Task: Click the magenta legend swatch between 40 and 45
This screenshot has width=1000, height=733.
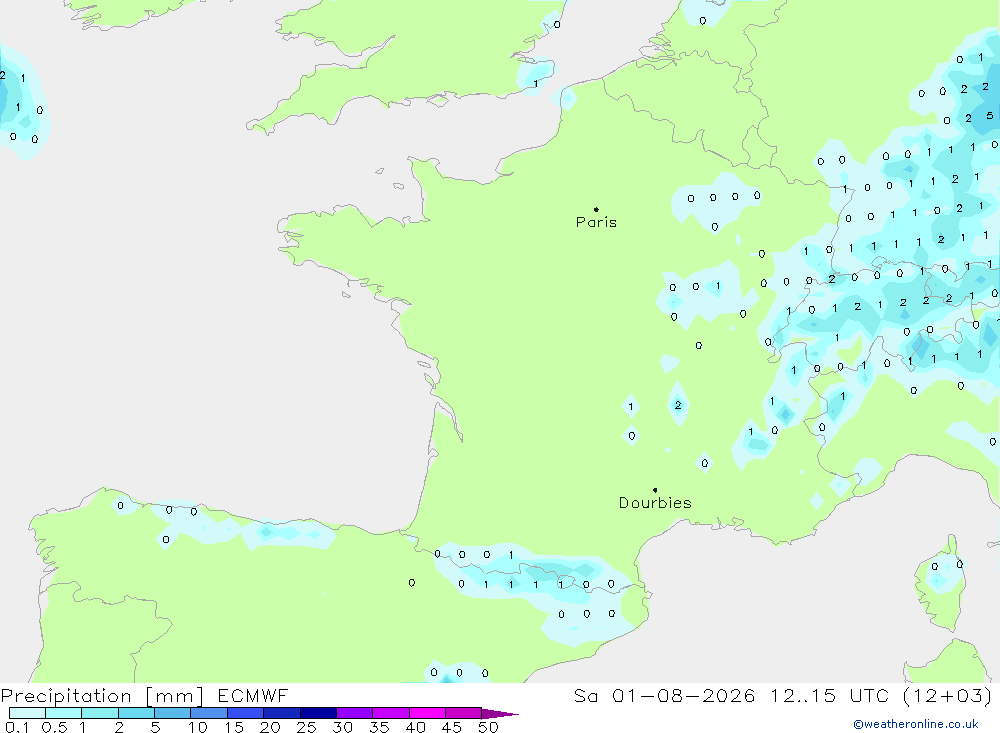Action: point(427,713)
